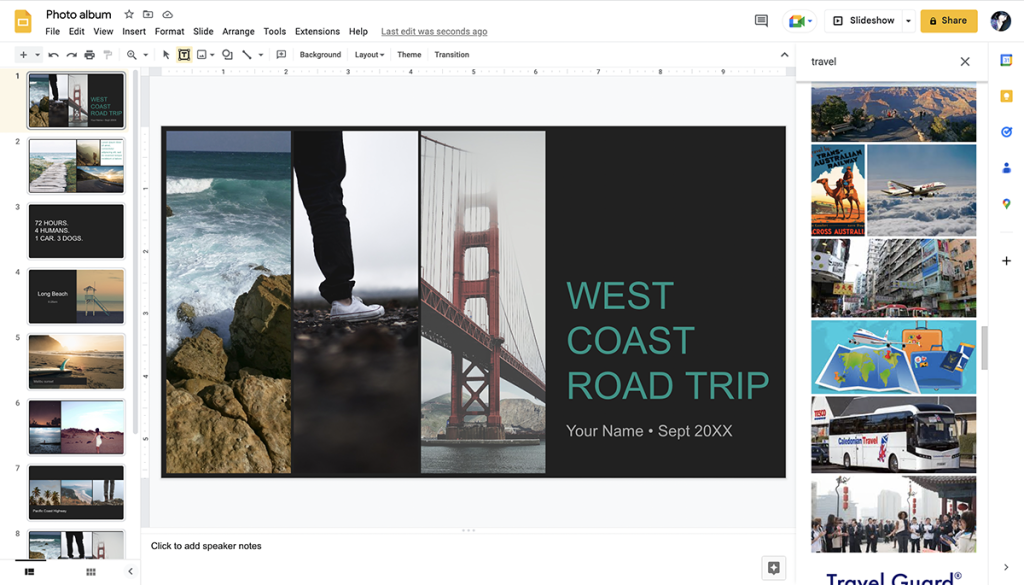Click the Share button
The width and height of the screenshot is (1024, 585).
948,20
